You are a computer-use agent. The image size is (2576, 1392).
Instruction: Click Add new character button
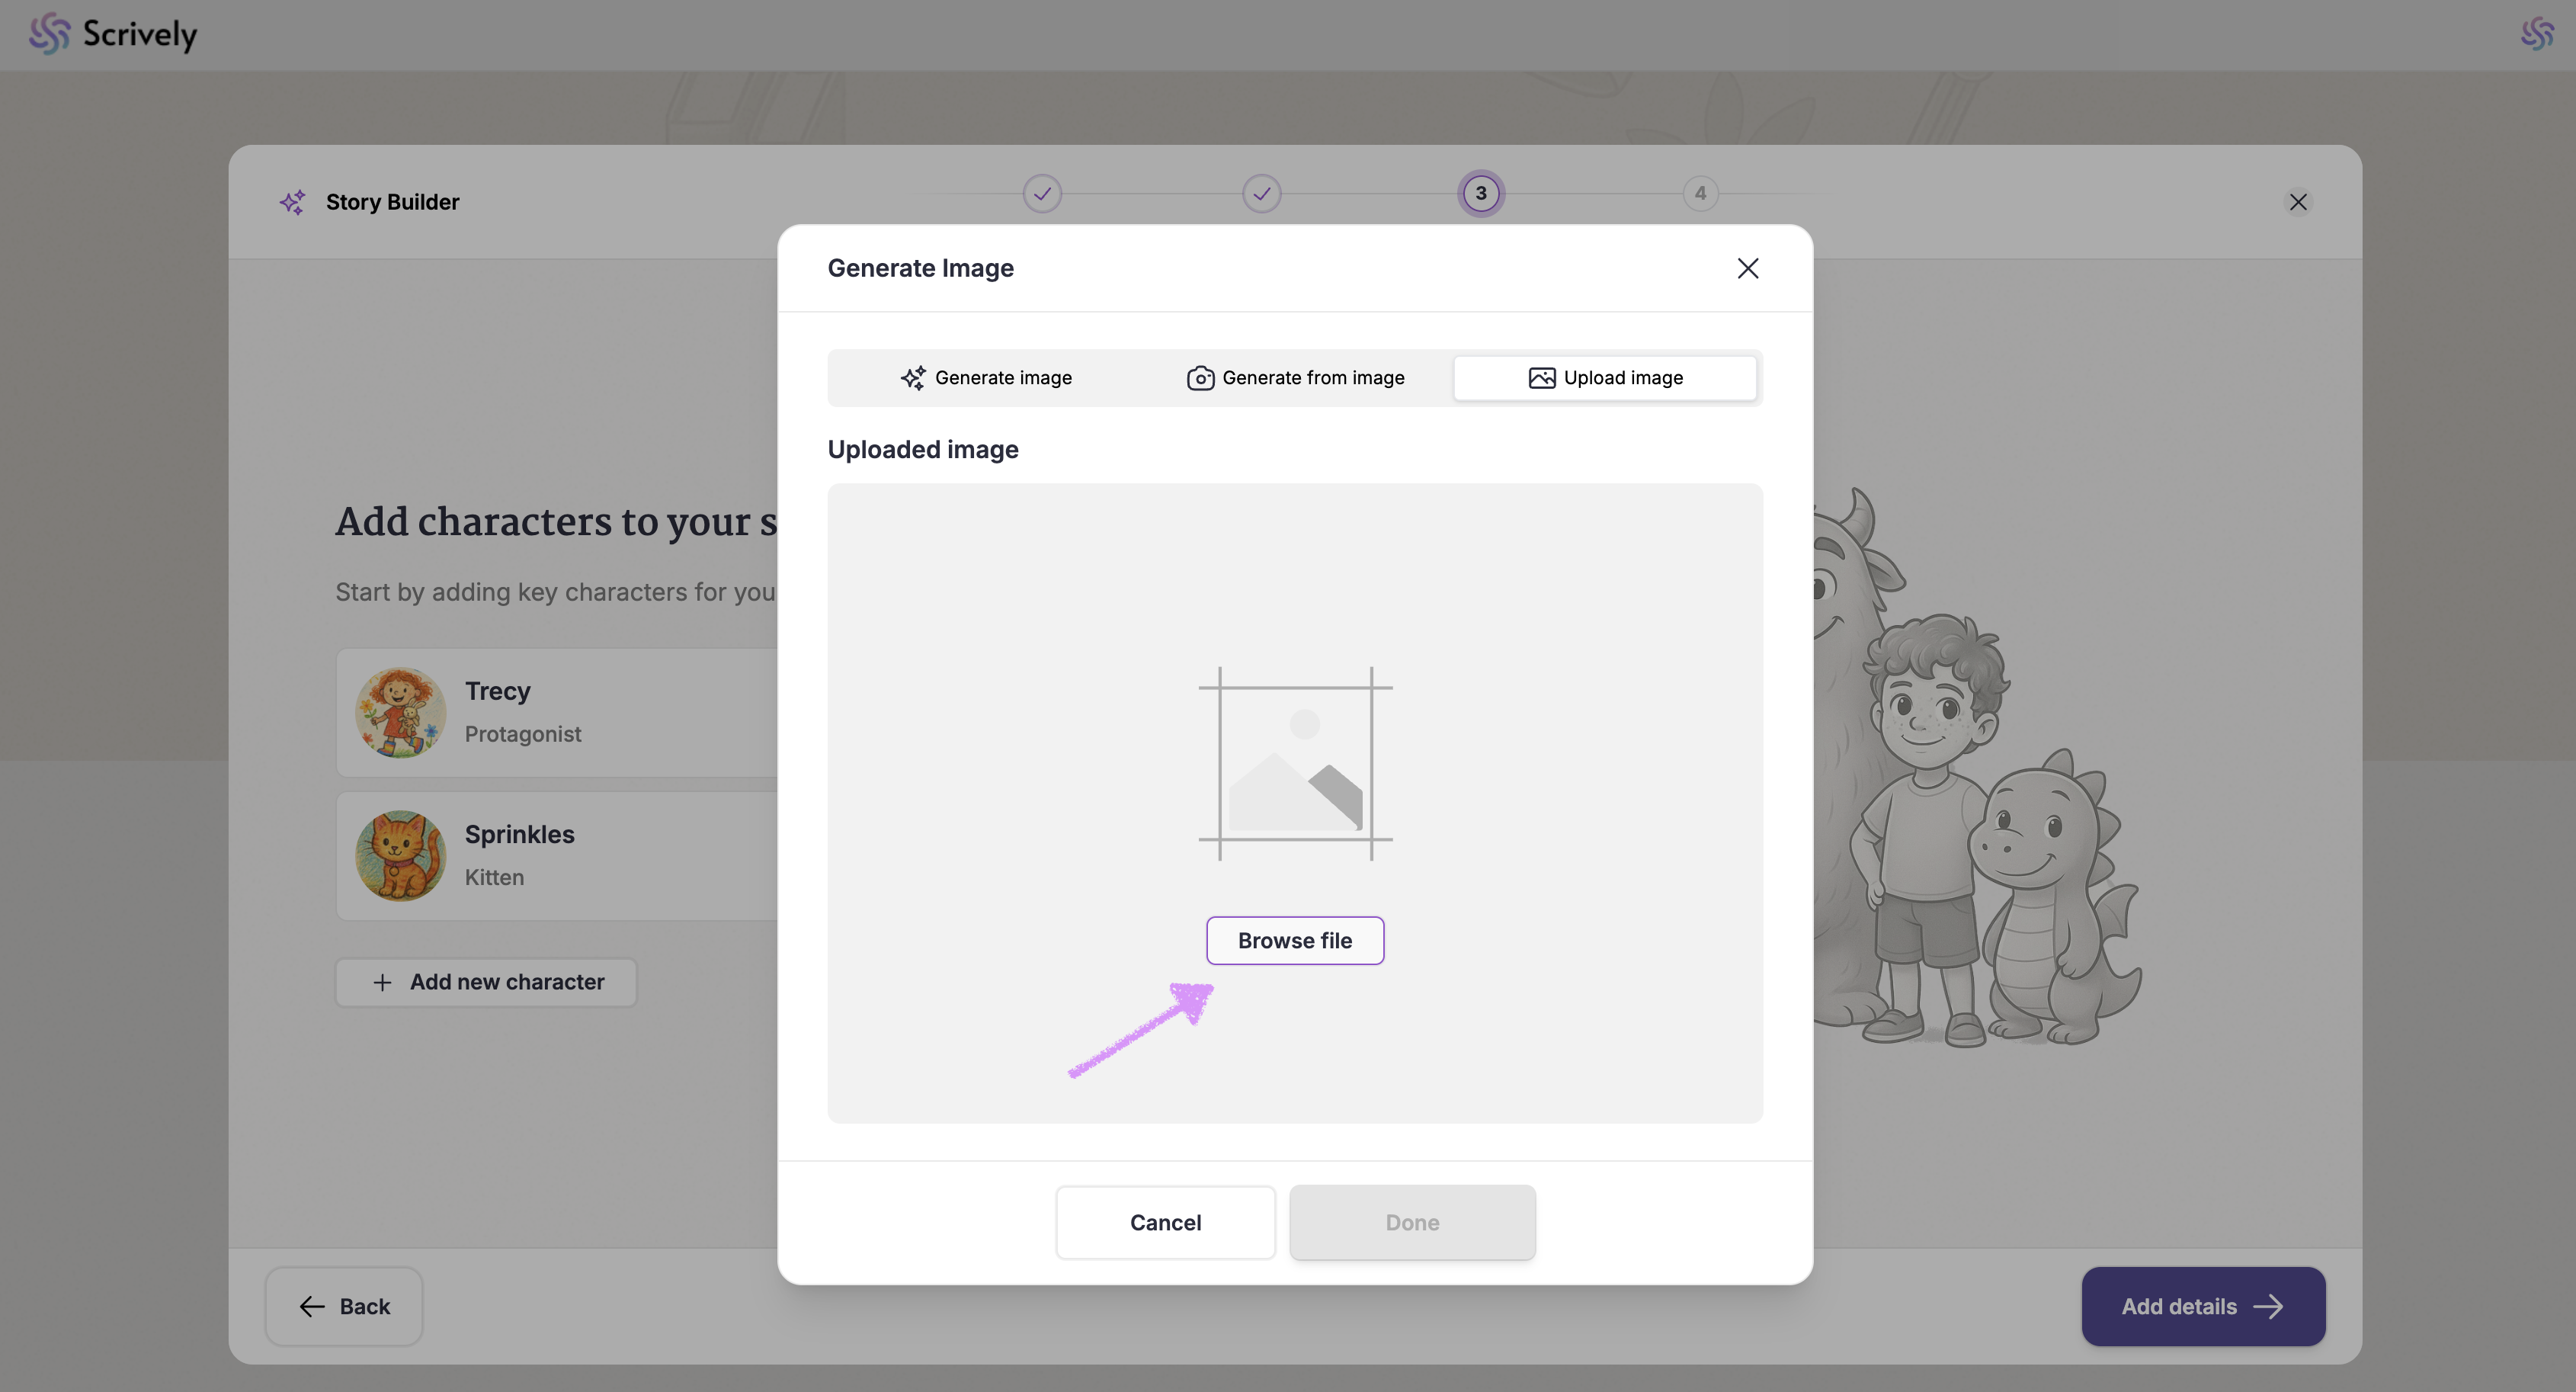(486, 982)
